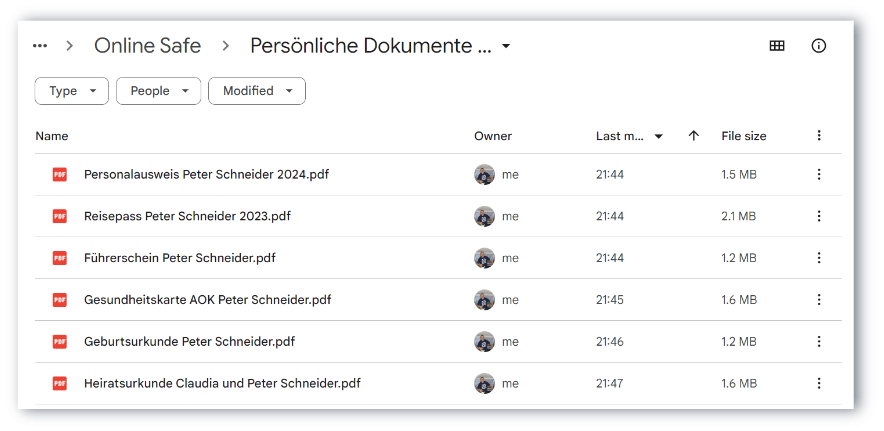Click owner avatar in the Reisepass row
884x431 pixels.
484,216
